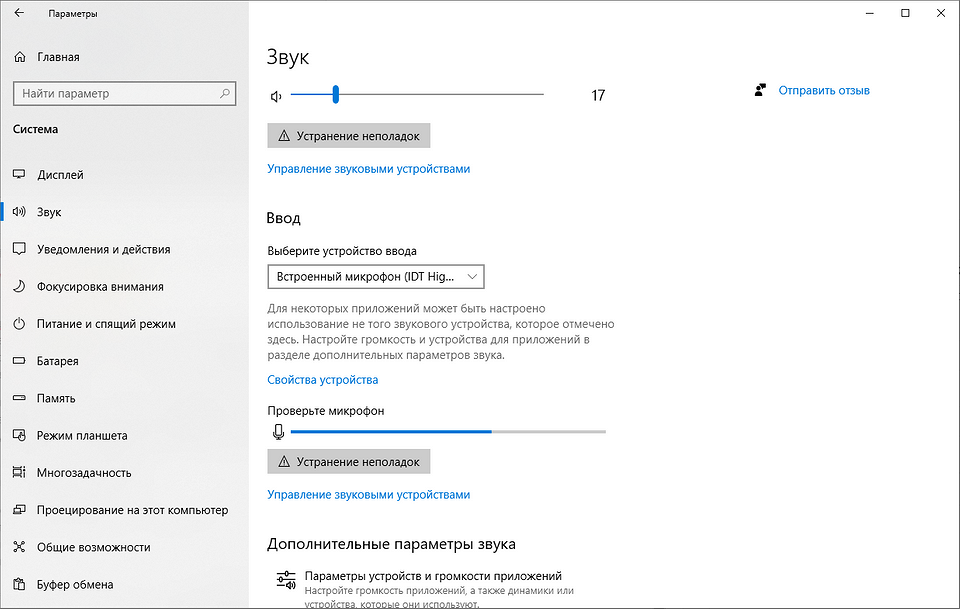Click the Home (Главная) icon
Image resolution: width=960 pixels, height=609 pixels.
point(19,57)
